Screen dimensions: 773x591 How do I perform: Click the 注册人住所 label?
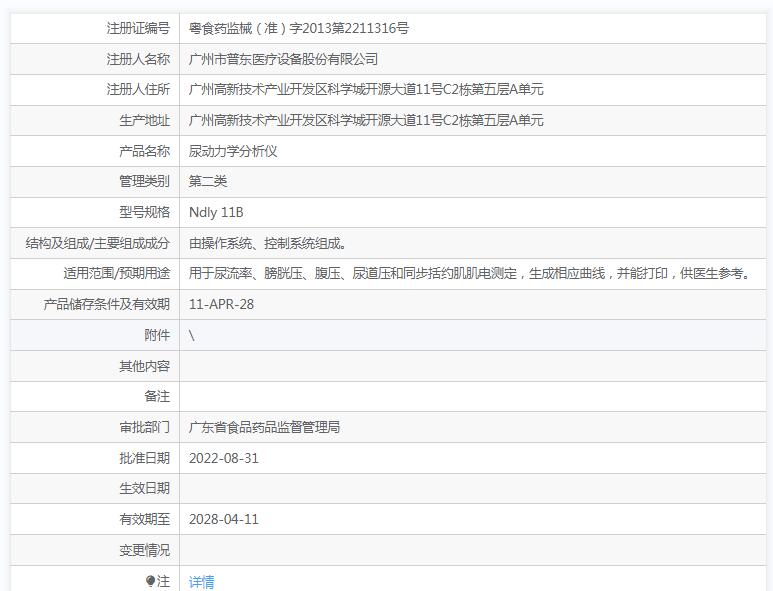click(138, 90)
